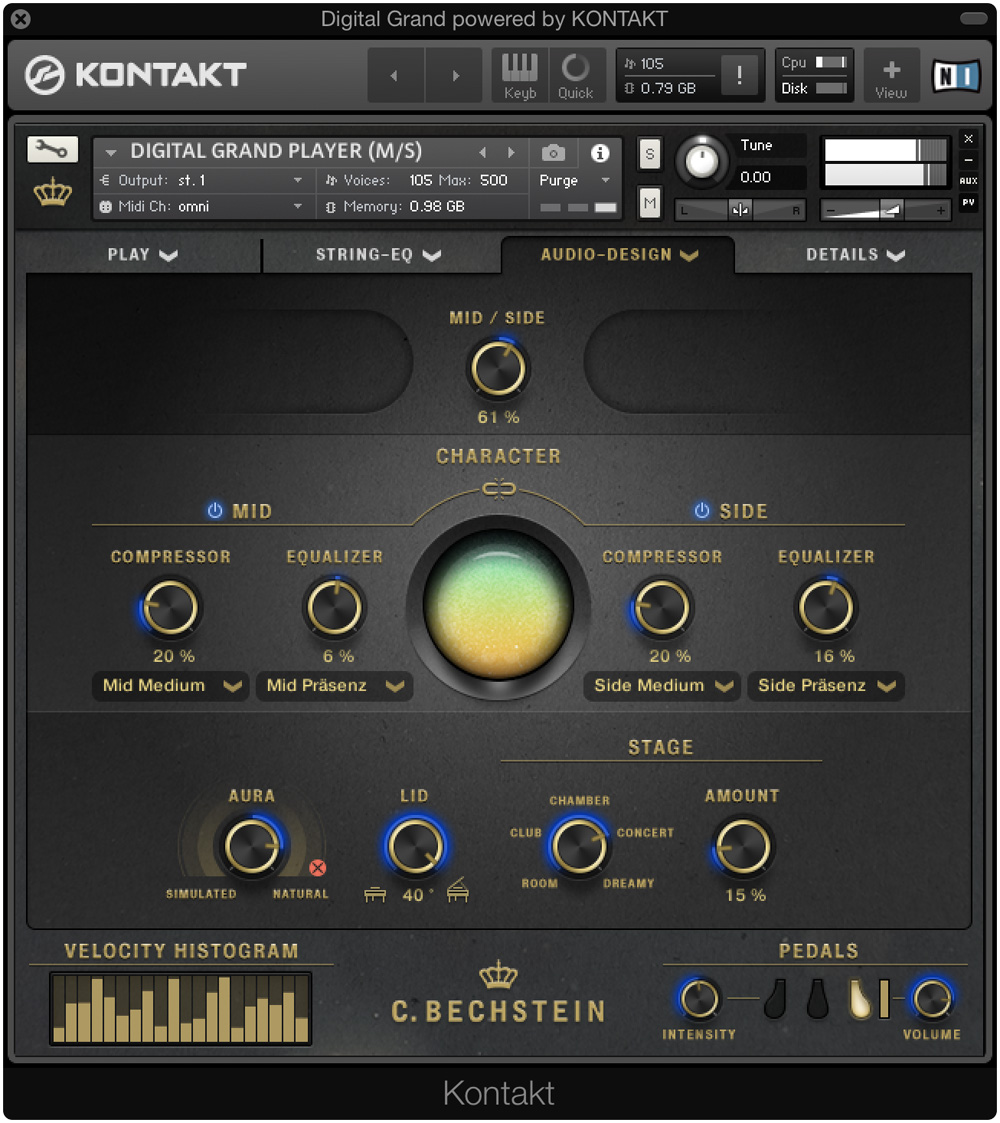Open the Midi Ch omni dropdown
1000x1123 pixels.
(x=203, y=207)
